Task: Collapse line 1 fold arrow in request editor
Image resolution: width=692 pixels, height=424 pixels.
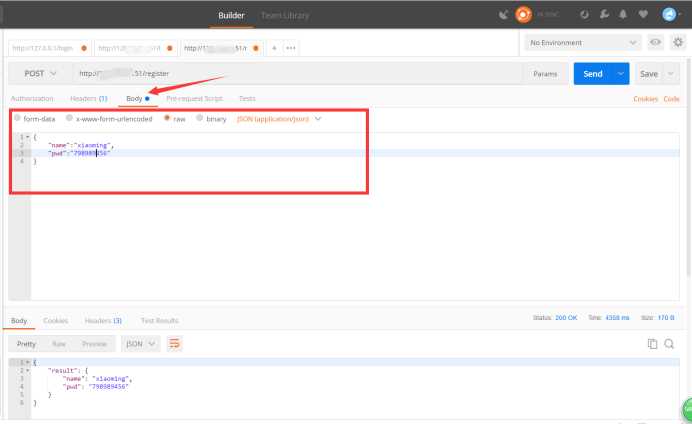Action: click(27, 137)
